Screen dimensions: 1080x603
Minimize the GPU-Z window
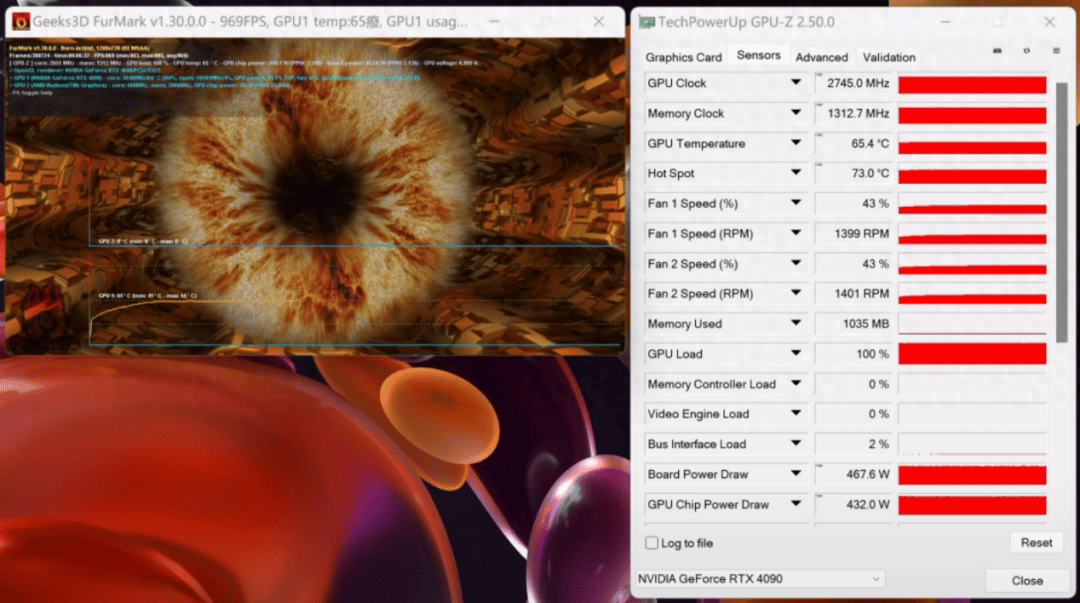tap(945, 22)
